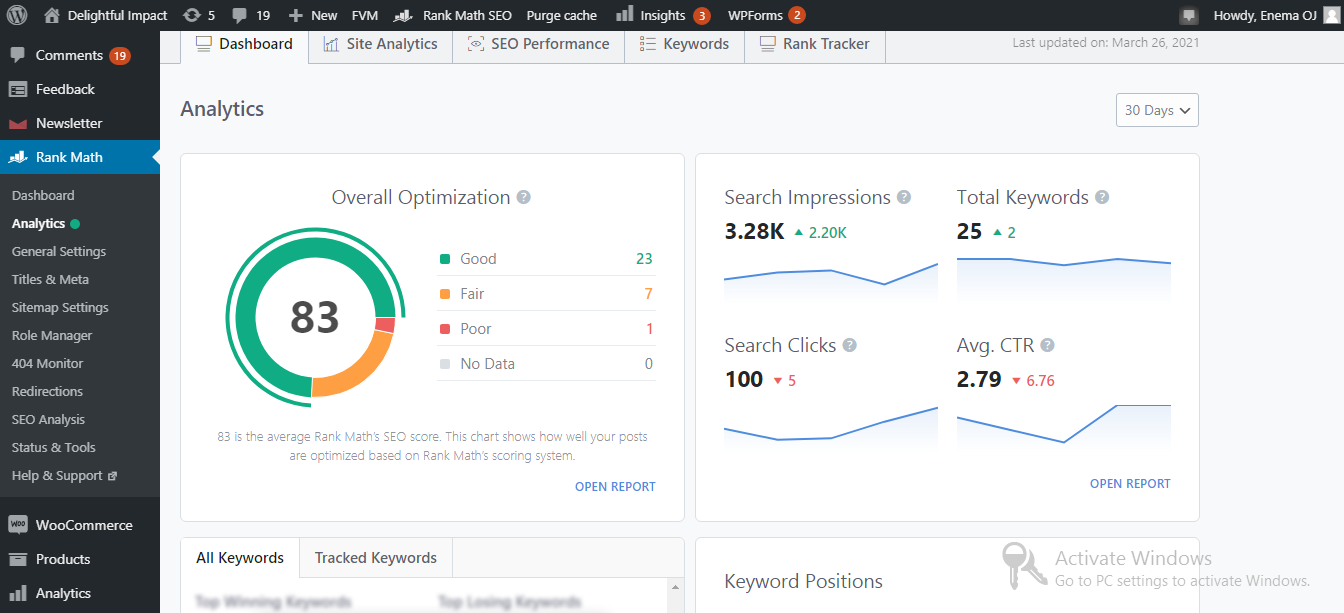Click help icon next to Search Clicks
The height and width of the screenshot is (613, 1344).
pyautogui.click(x=849, y=346)
